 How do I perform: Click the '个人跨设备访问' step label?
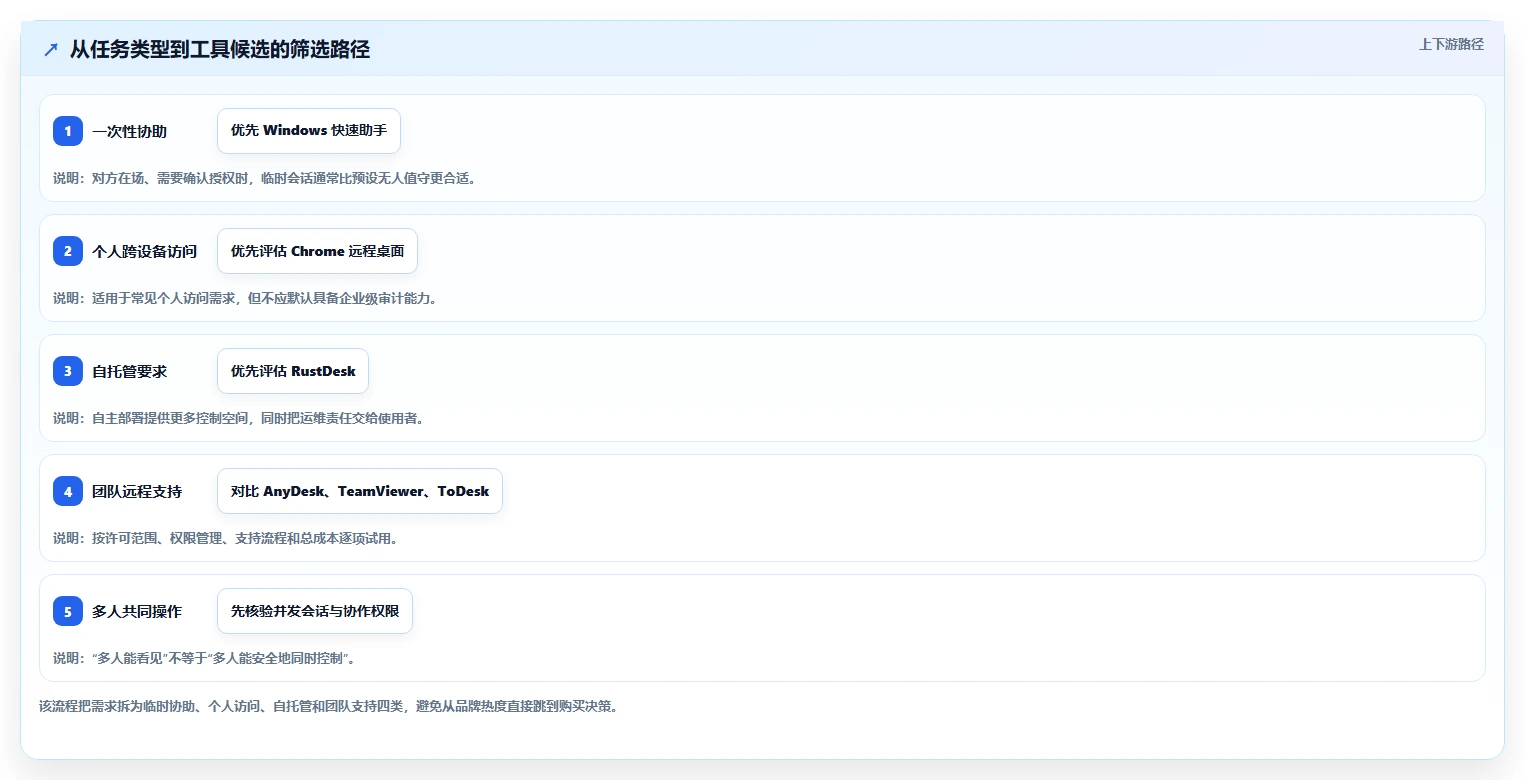coord(144,251)
